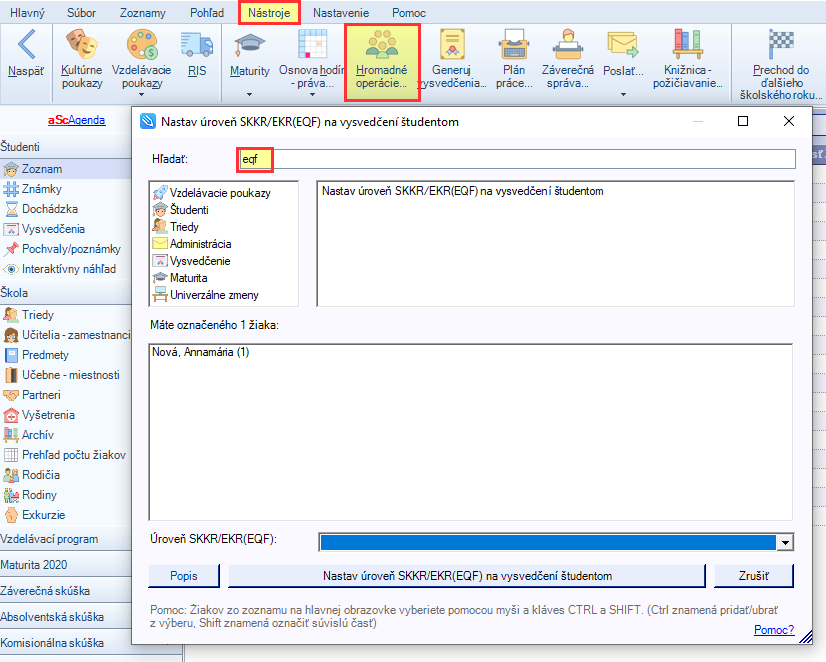Select Univerzálne zmeny category in dialog
The width and height of the screenshot is (826, 662).
205,295
